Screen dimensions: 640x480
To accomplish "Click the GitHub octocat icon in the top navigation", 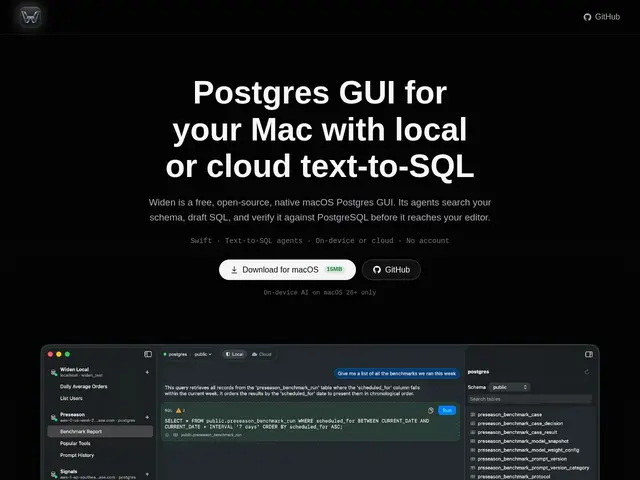I will 587,17.
